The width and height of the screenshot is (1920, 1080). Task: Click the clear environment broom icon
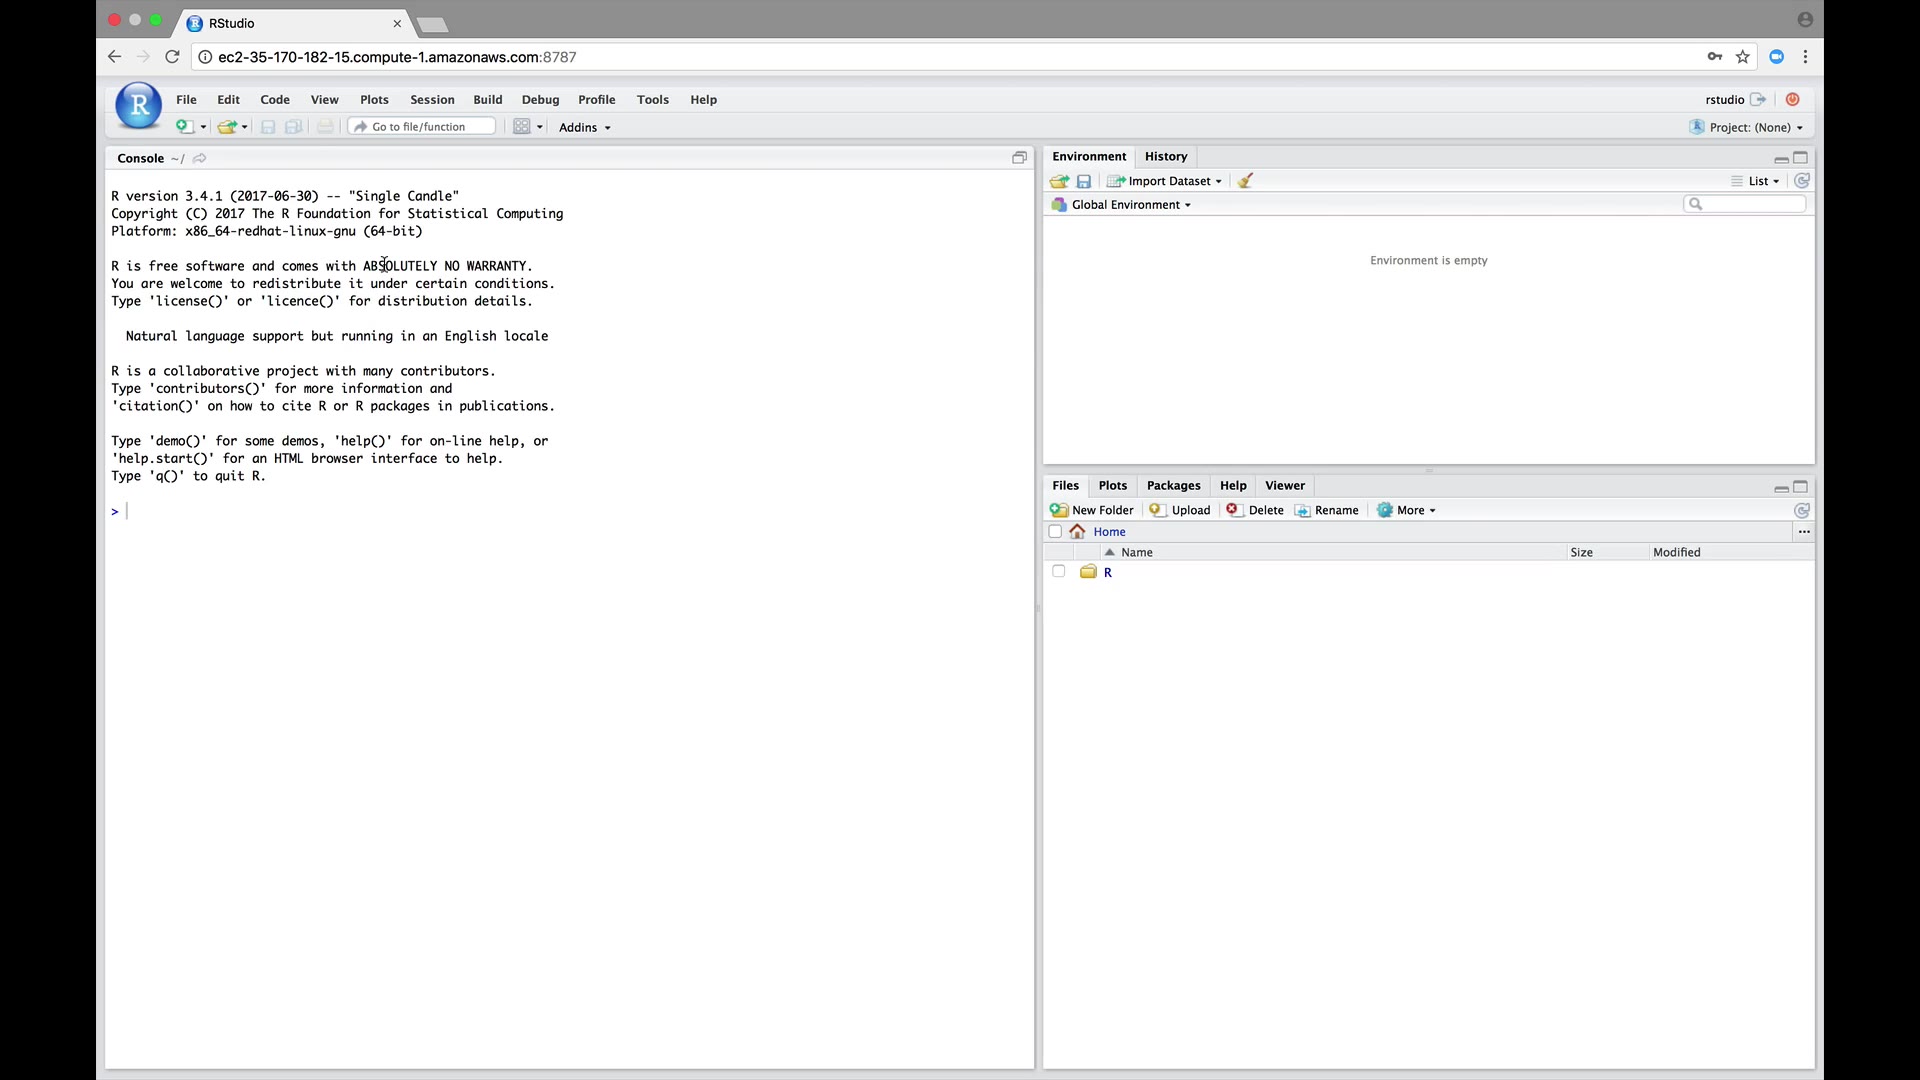pos(1245,181)
